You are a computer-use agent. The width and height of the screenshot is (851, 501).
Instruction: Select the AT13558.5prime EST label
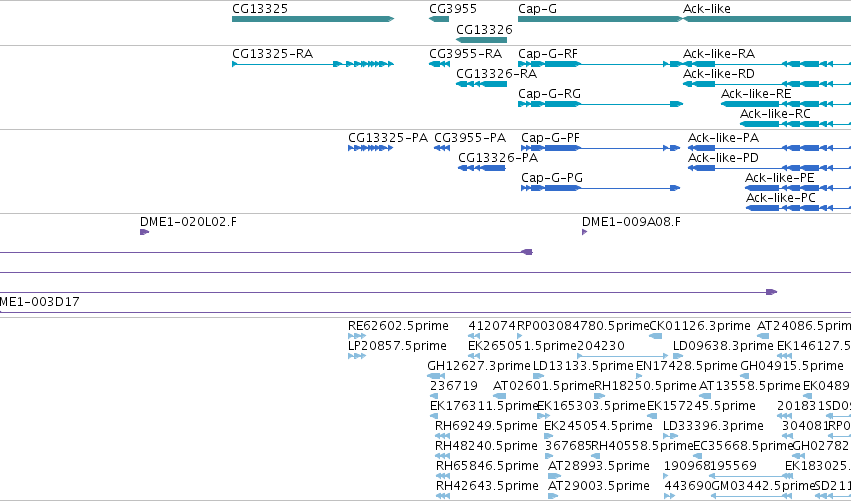tap(750, 386)
